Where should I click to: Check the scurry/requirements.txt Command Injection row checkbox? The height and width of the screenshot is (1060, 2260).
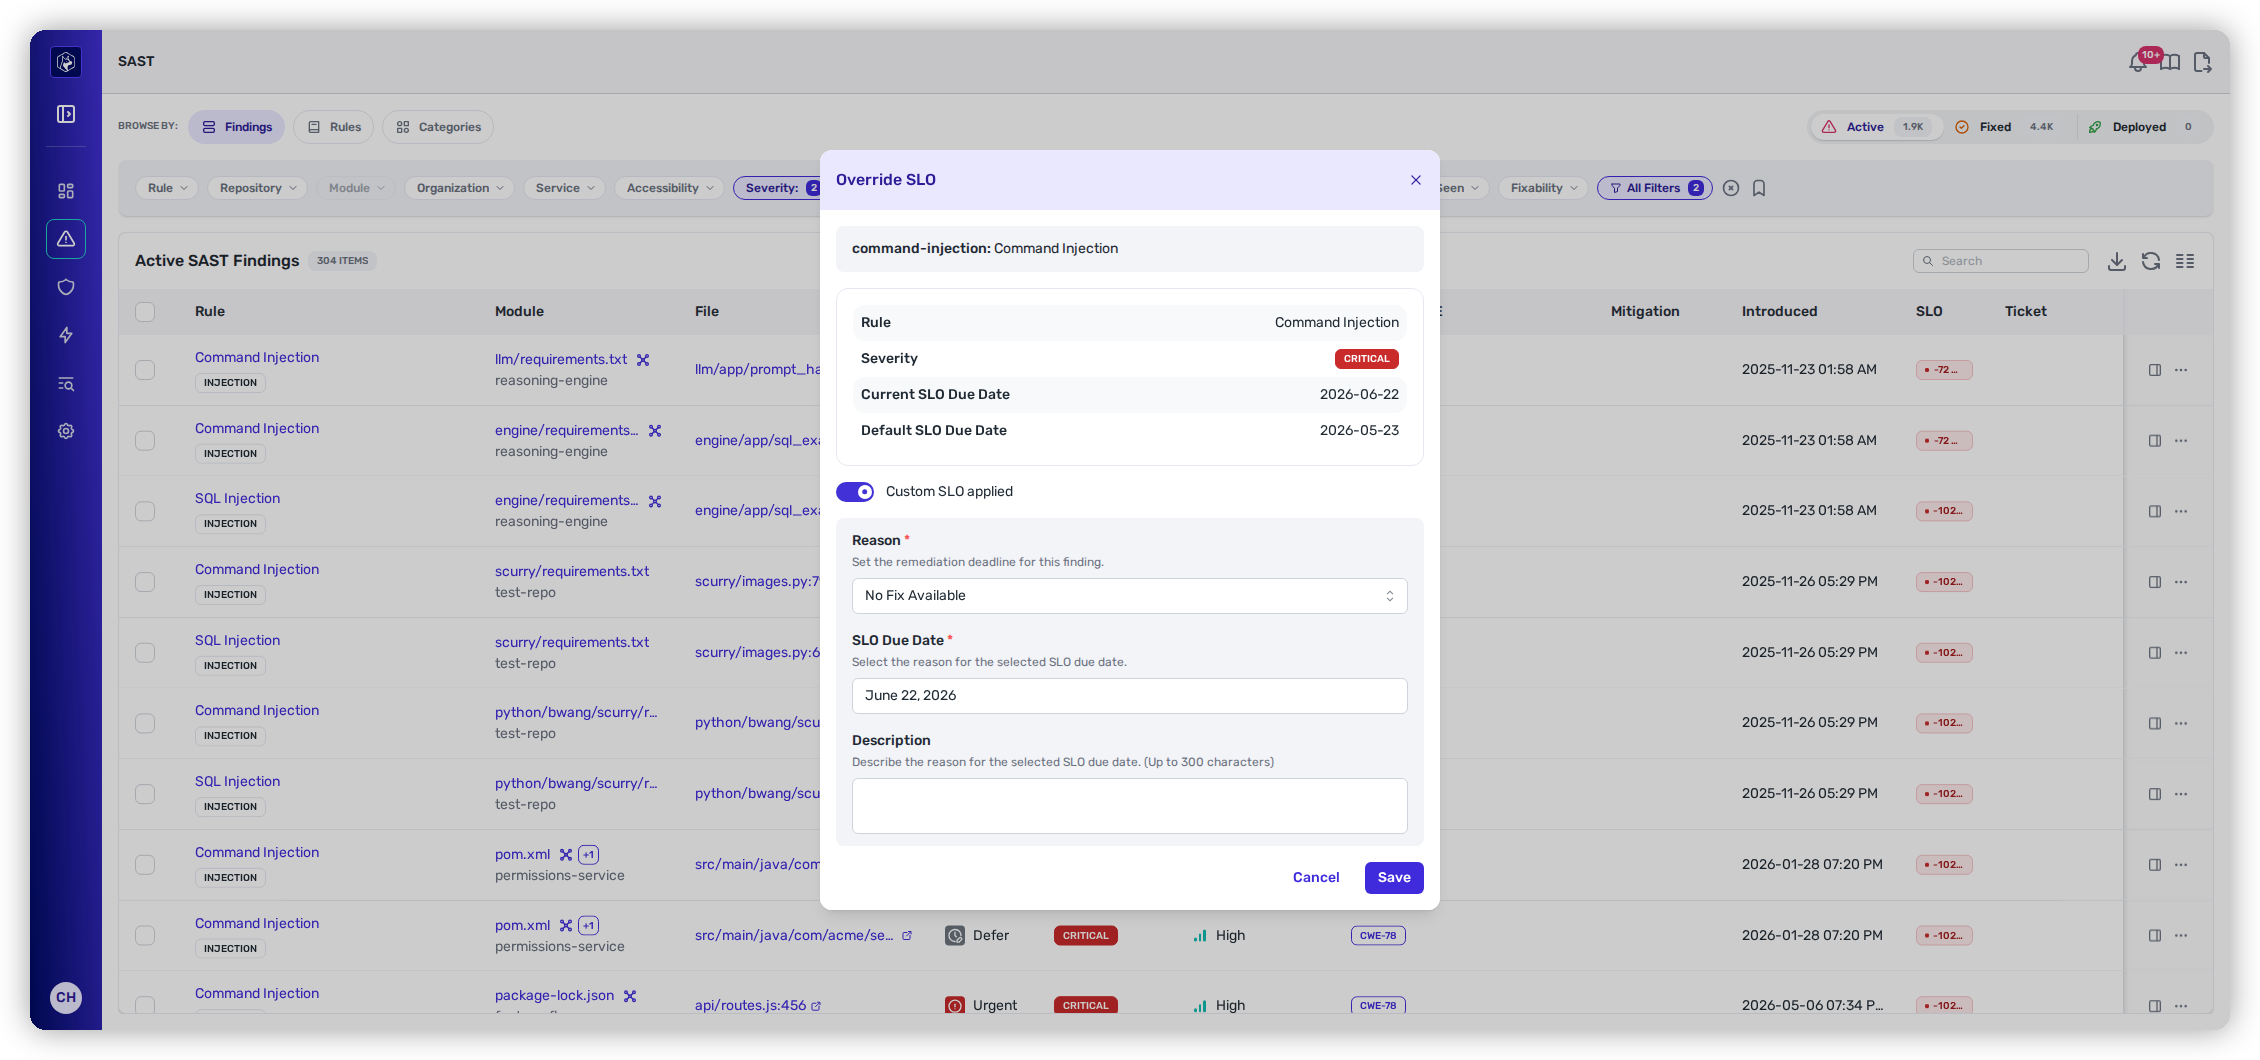pyautogui.click(x=145, y=582)
